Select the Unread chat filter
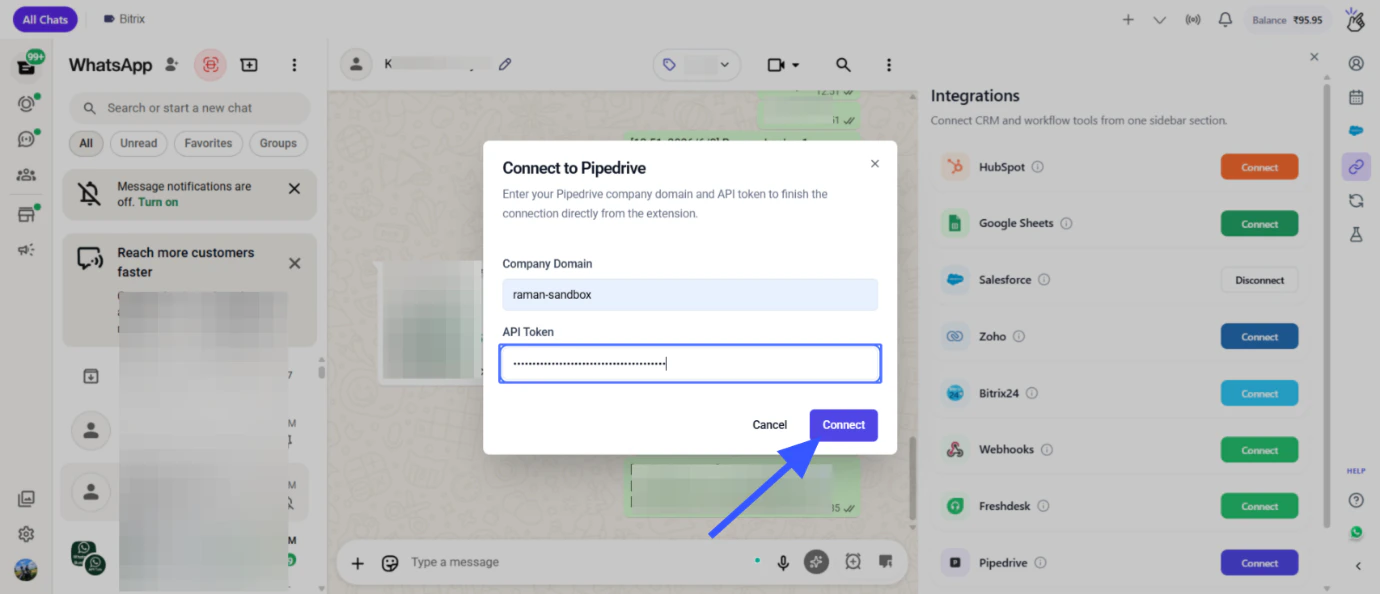The width and height of the screenshot is (1380, 594). (139, 143)
